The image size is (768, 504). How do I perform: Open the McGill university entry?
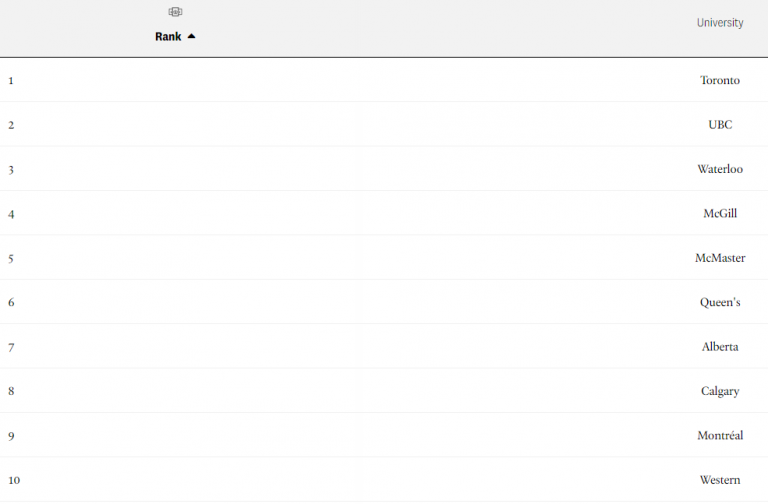coord(720,214)
